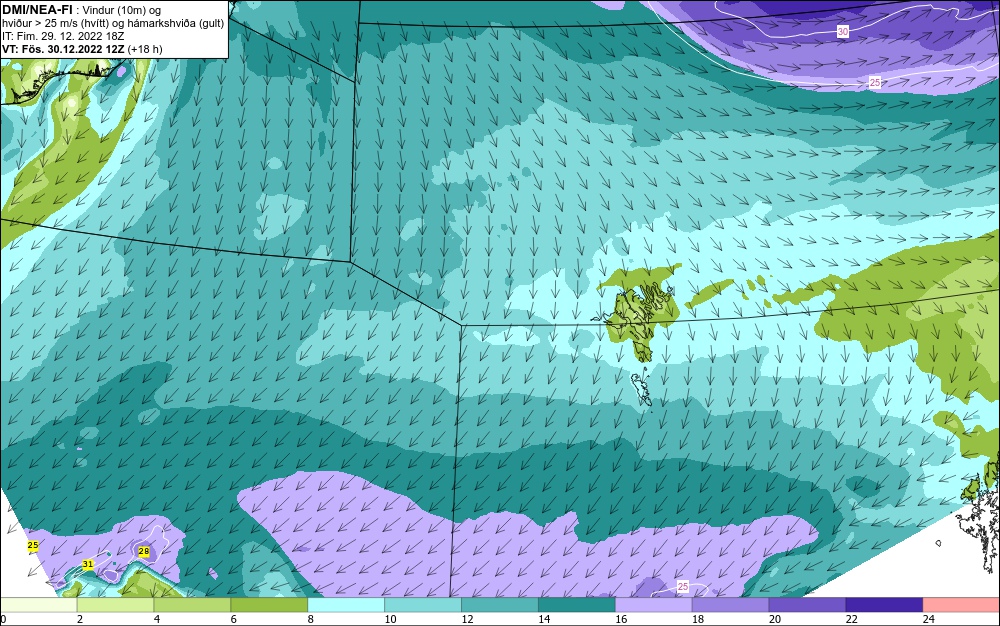
Task: Click the legend scale value 4
Action: click(x=157, y=619)
